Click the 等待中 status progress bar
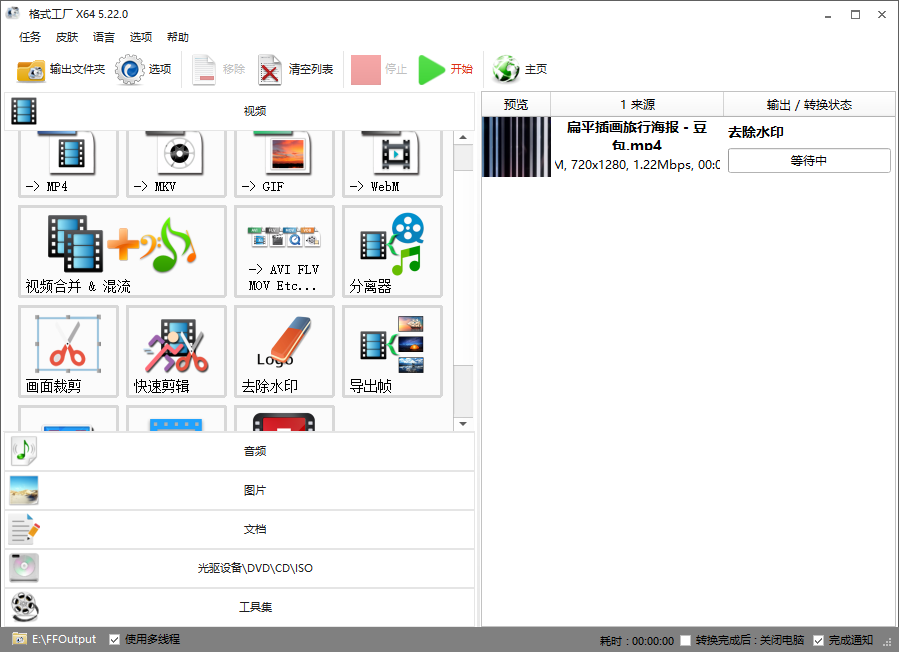The image size is (899, 652). (808, 160)
